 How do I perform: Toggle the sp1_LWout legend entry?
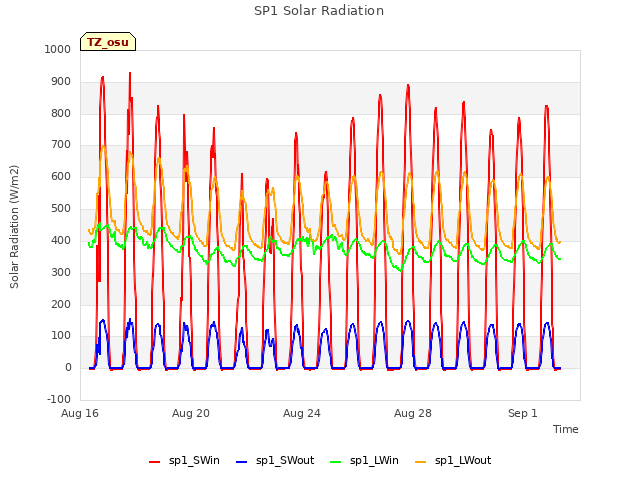pyautogui.click(x=453, y=461)
